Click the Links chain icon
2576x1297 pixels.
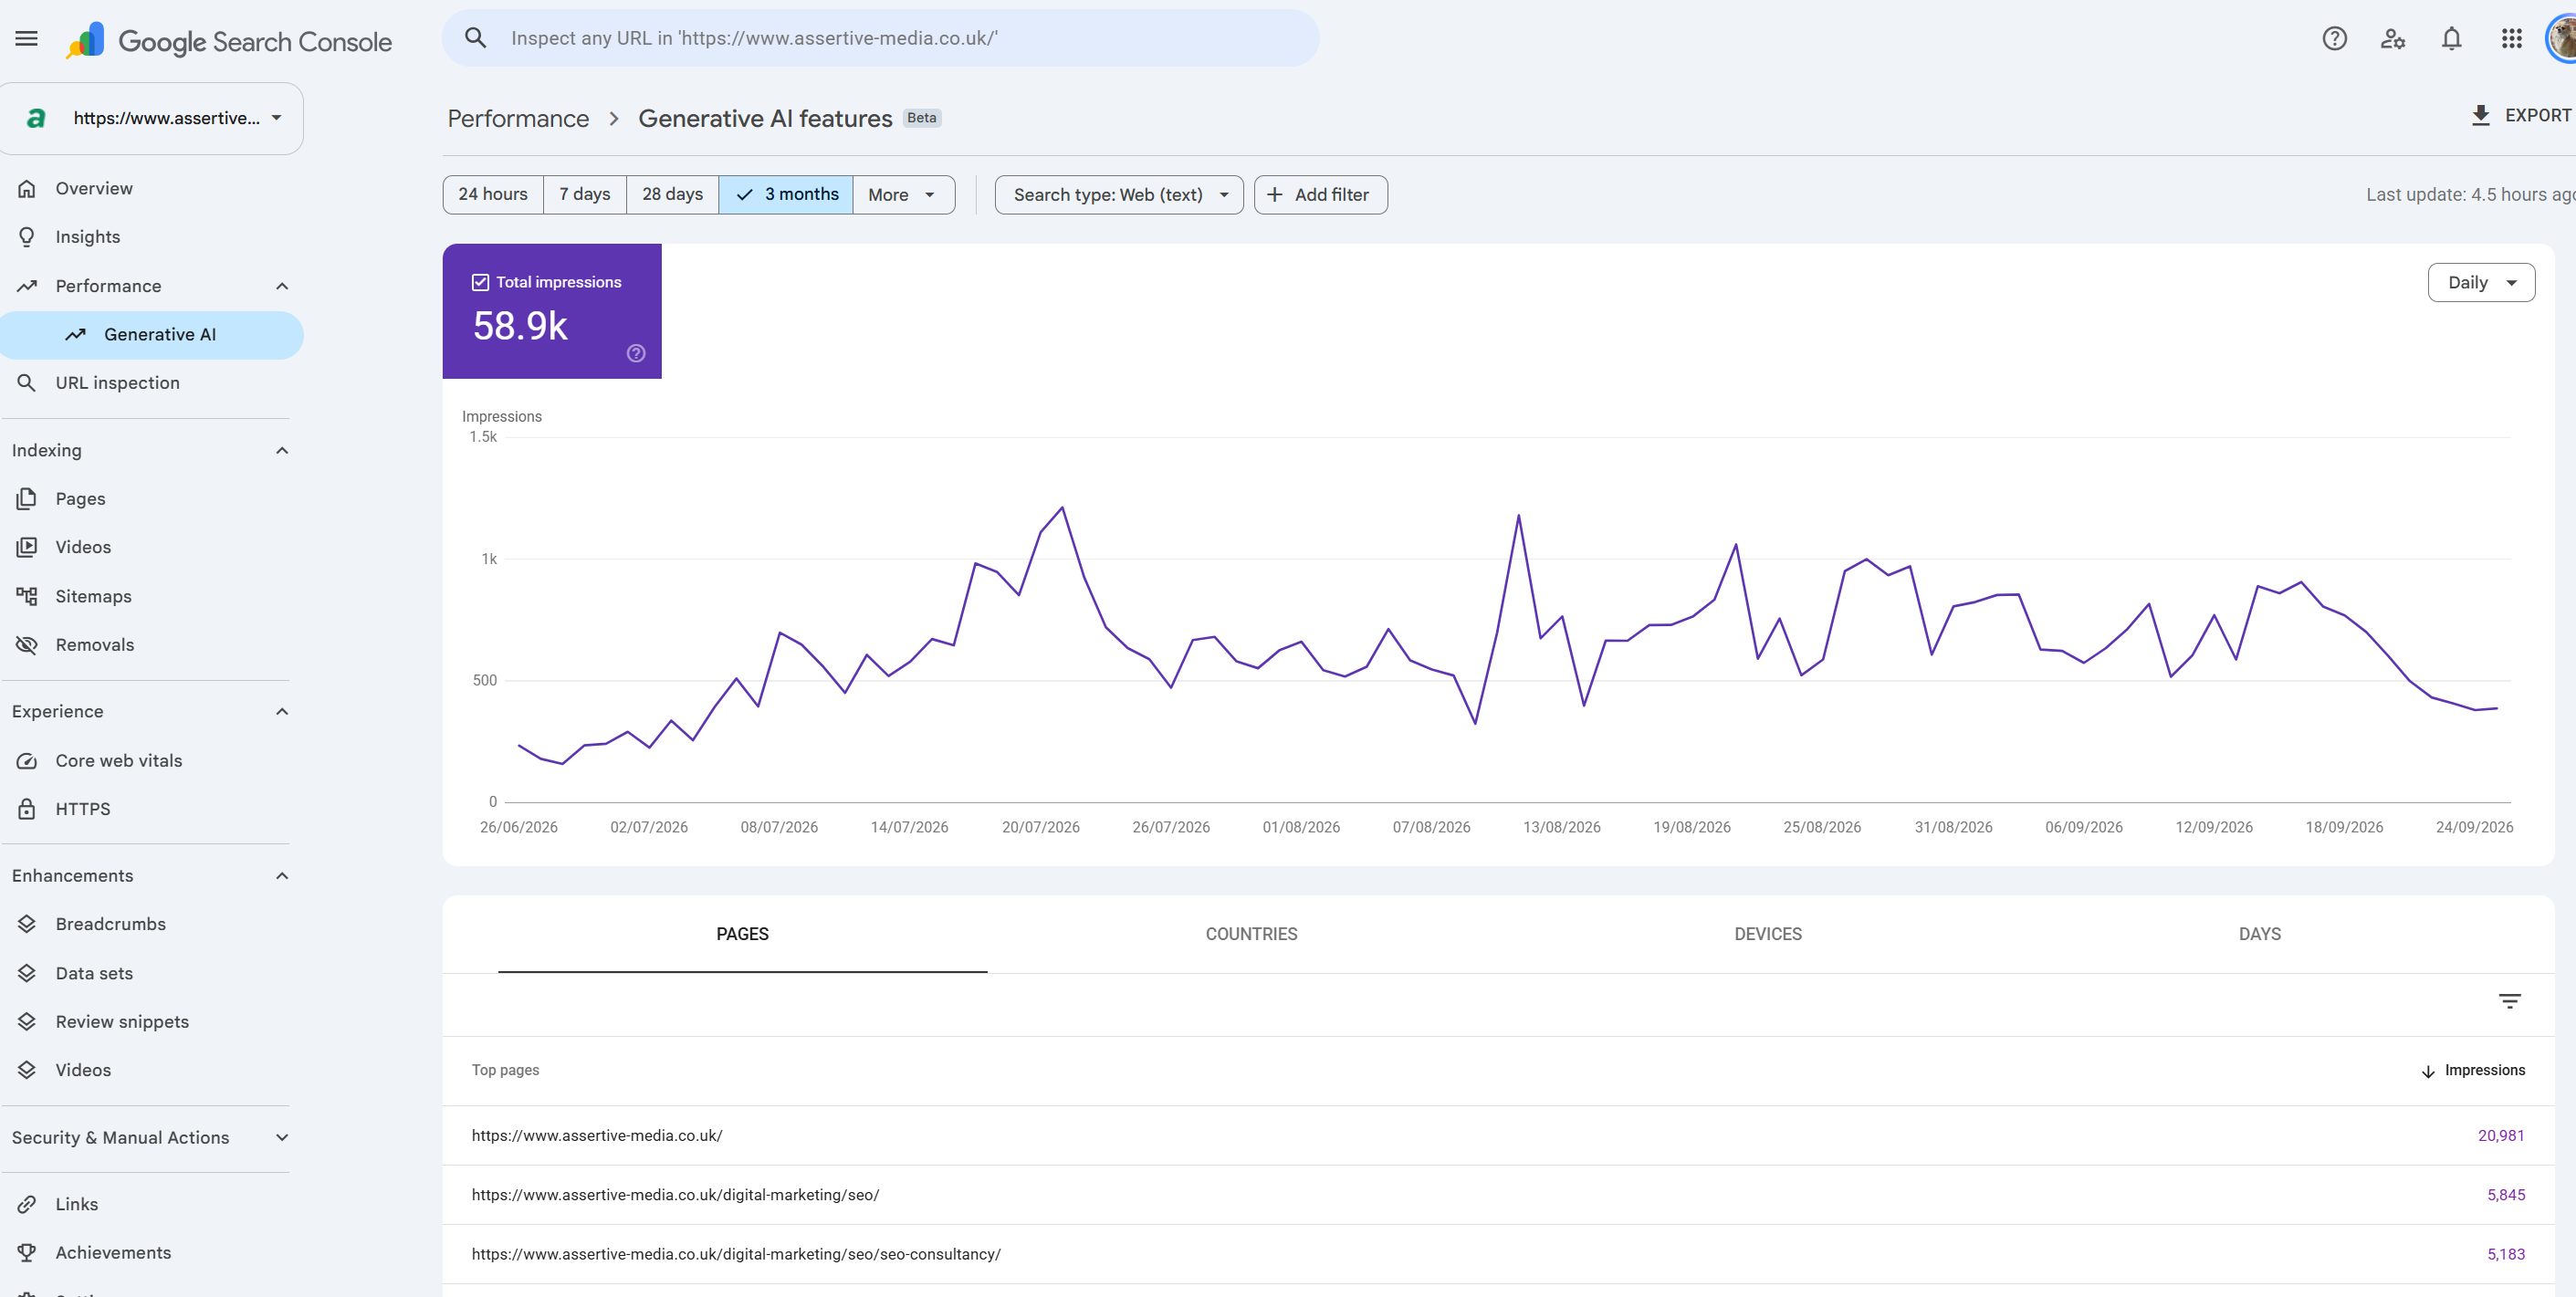point(27,1204)
